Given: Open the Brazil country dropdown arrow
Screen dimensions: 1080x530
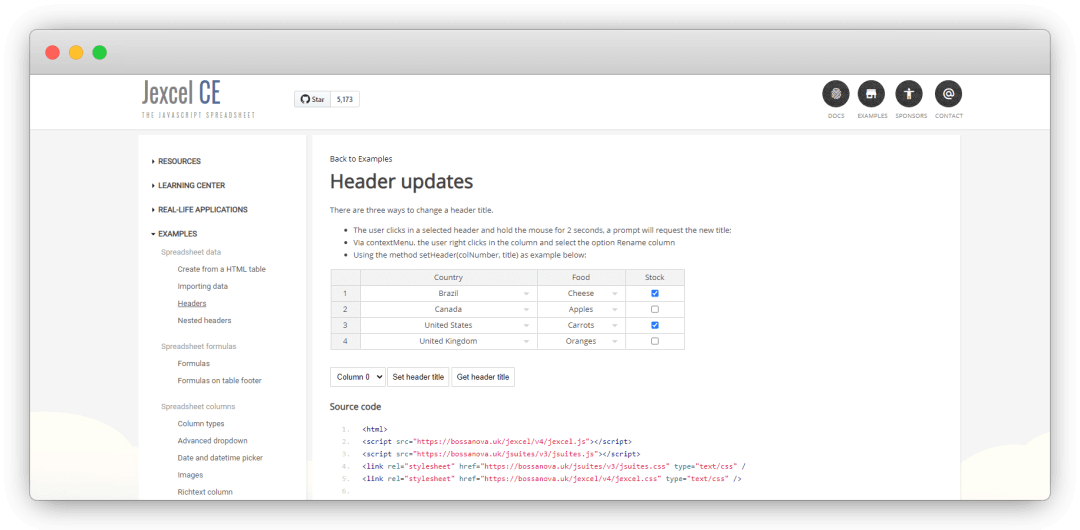Looking at the screenshot, I should (x=526, y=294).
